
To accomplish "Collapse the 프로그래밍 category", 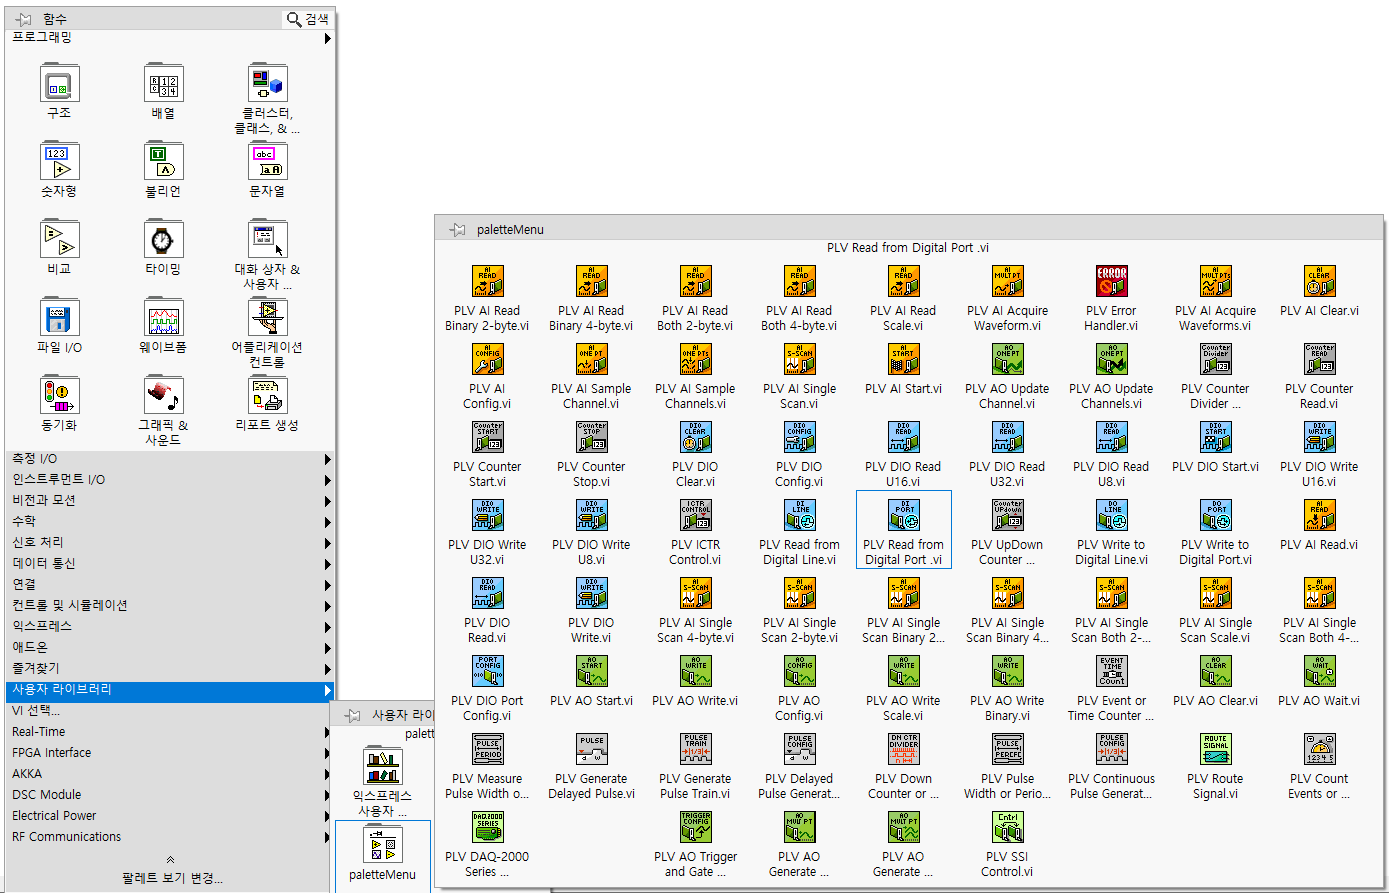I will pyautogui.click(x=170, y=38).
